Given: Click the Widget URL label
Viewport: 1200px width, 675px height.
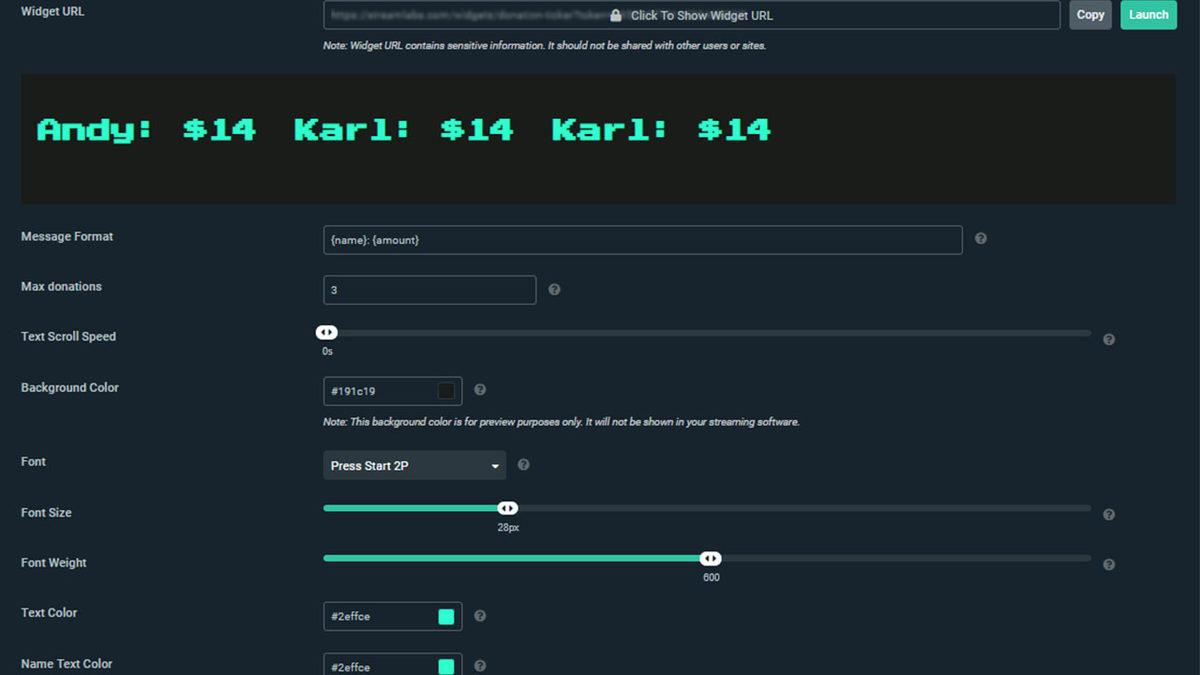Looking at the screenshot, I should pos(51,11).
